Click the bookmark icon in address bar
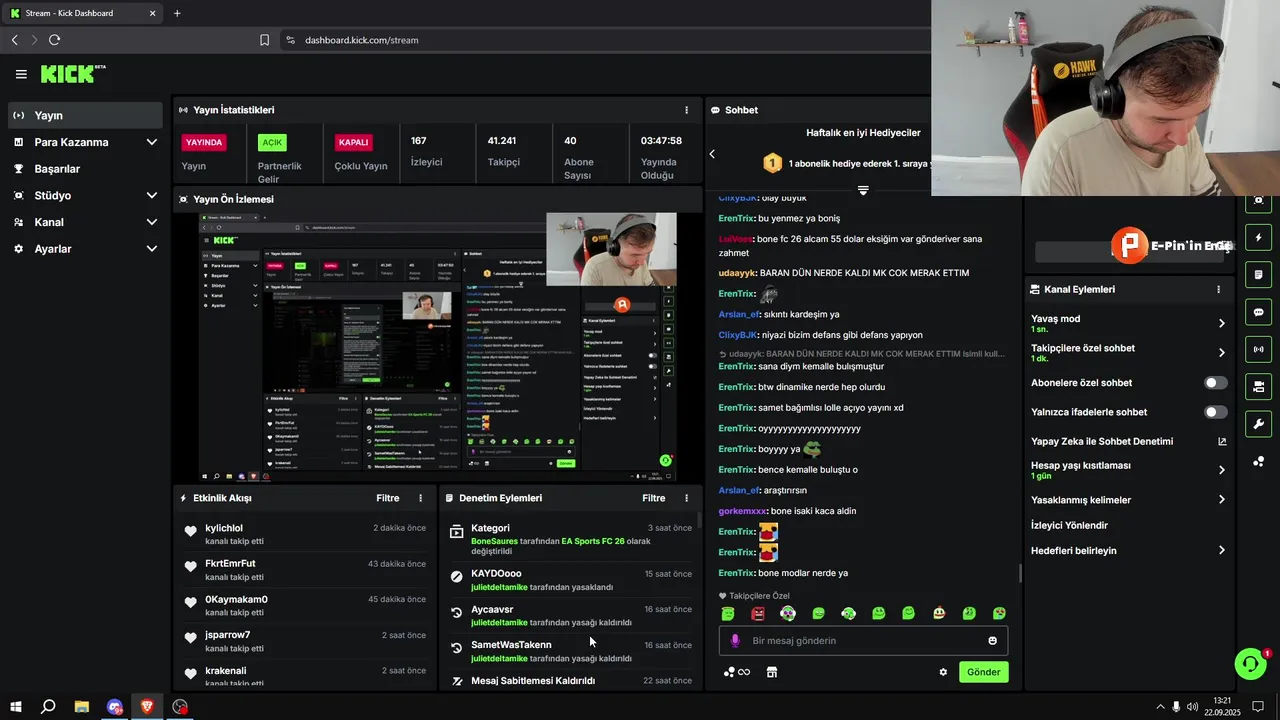Screen dimensions: 1280x720 pyautogui.click(x=264, y=40)
